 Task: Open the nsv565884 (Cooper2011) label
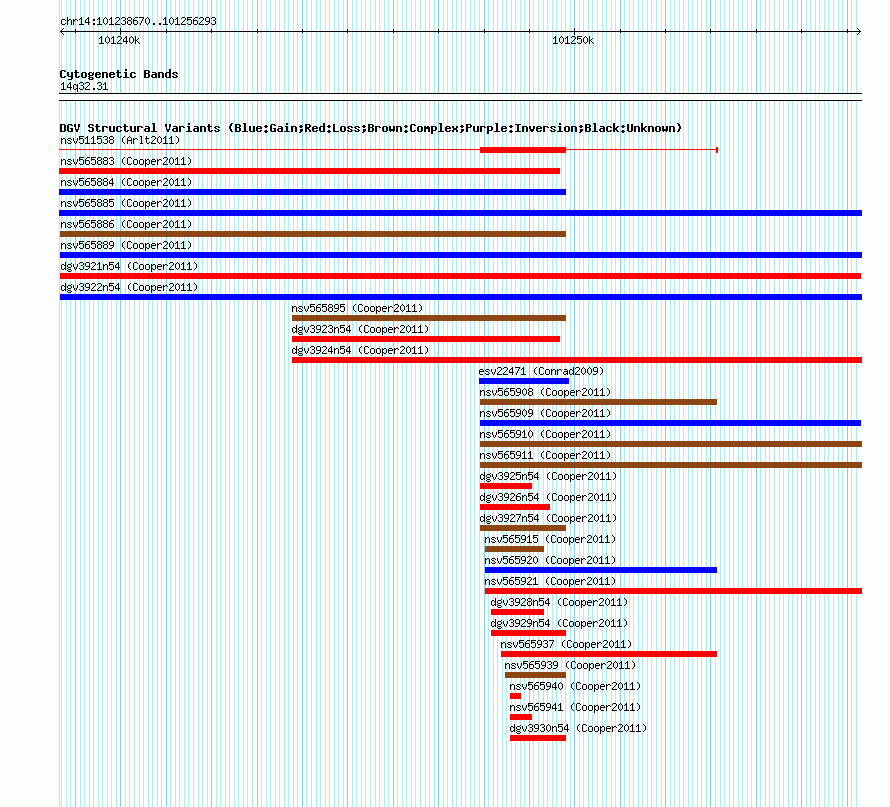126,182
